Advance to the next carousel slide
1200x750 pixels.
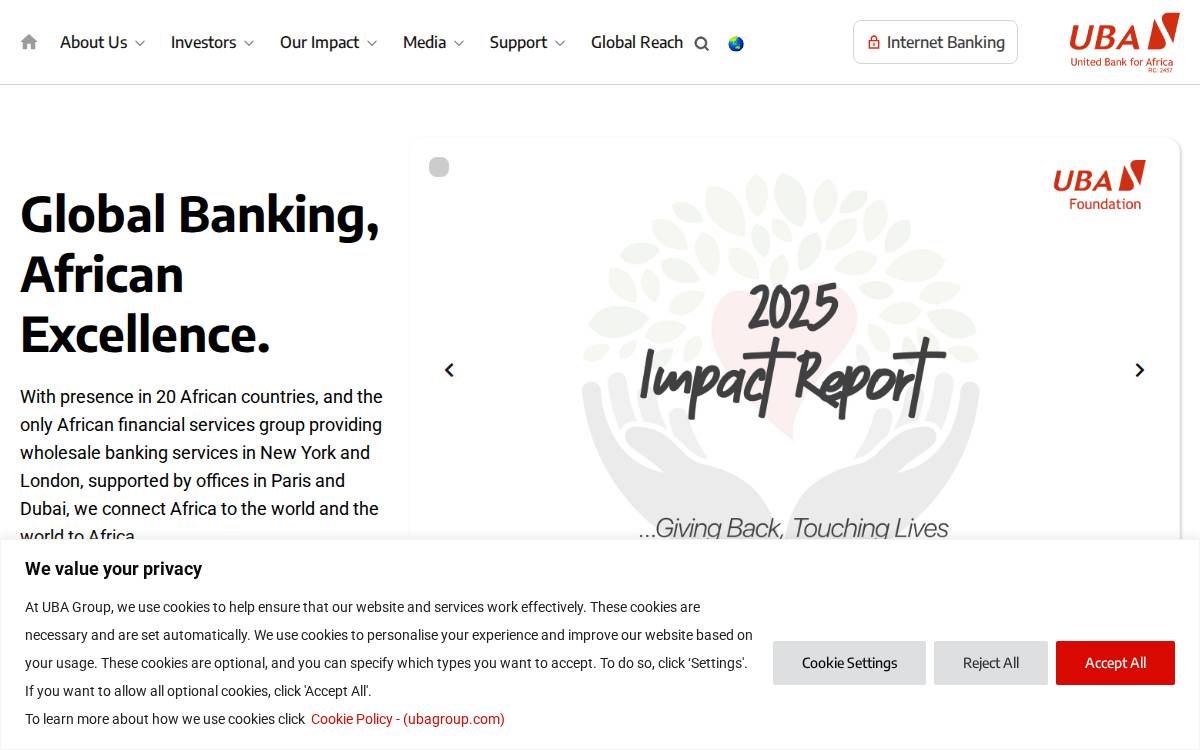click(x=1139, y=370)
